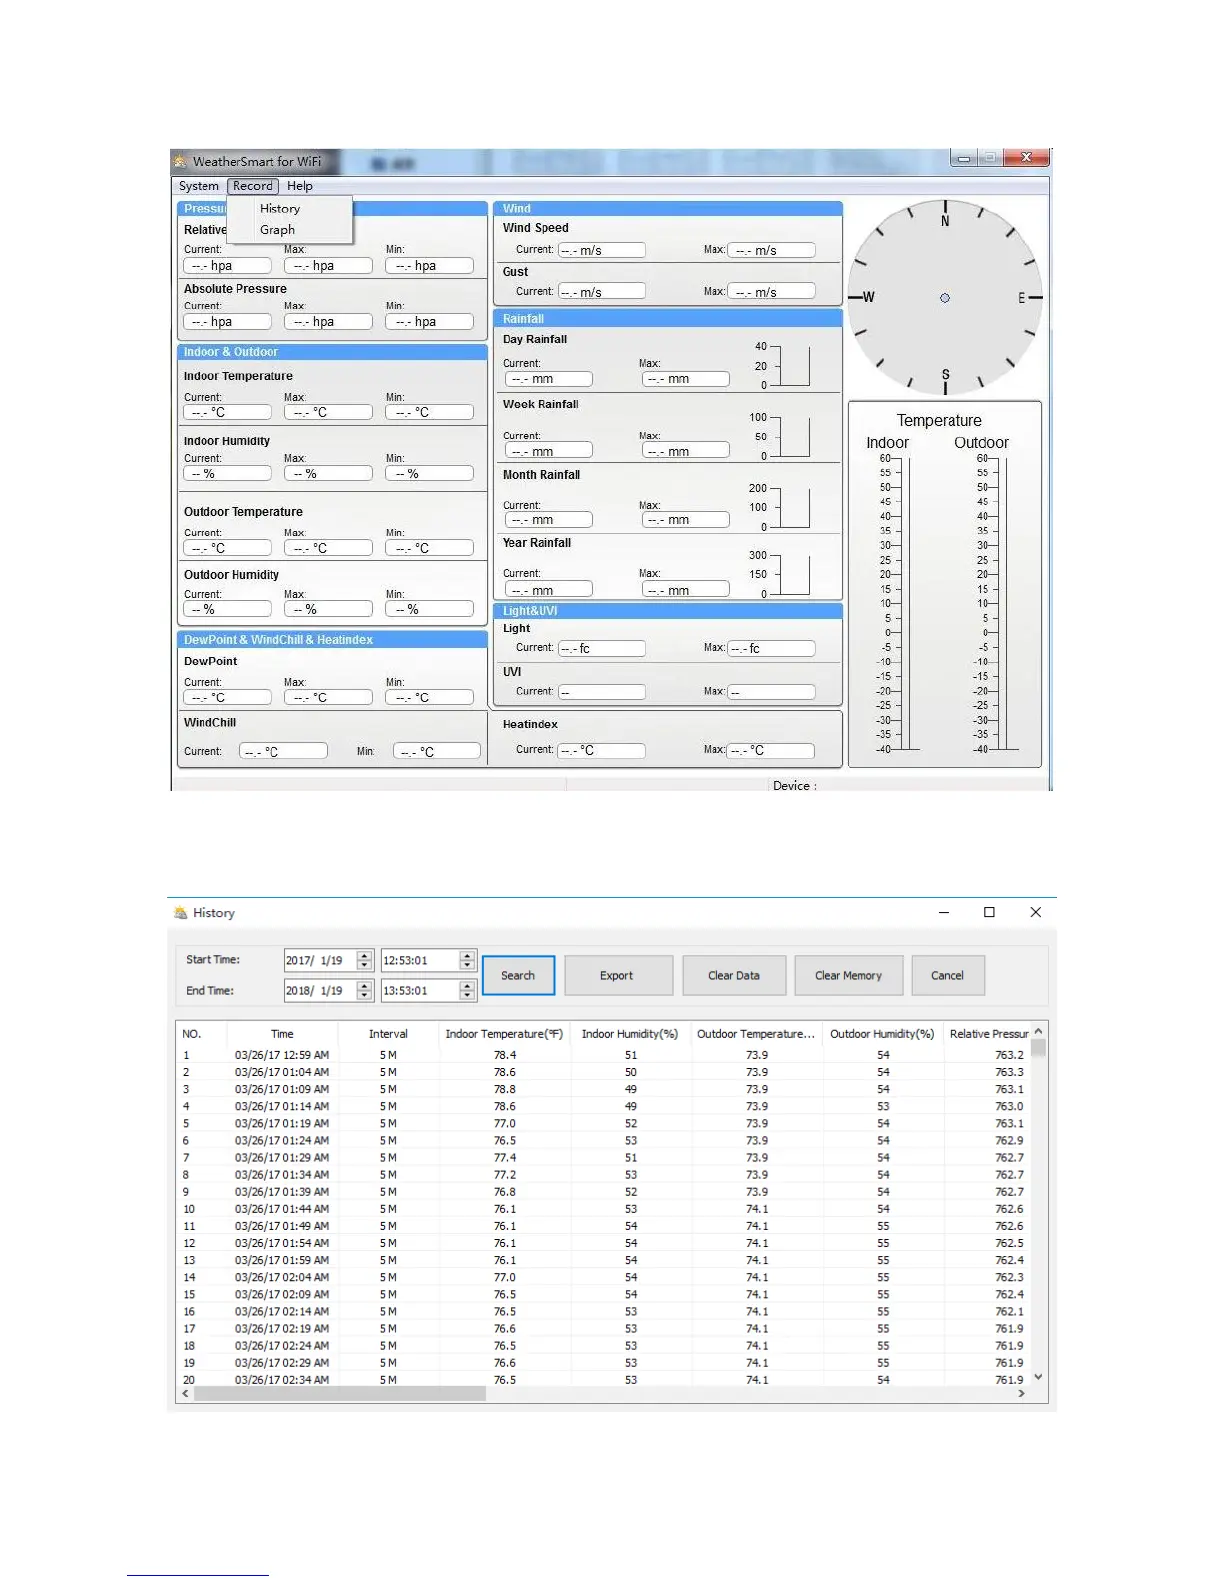The width and height of the screenshot is (1224, 1584).
Task: Click the Search button in History window
Action: point(518,975)
